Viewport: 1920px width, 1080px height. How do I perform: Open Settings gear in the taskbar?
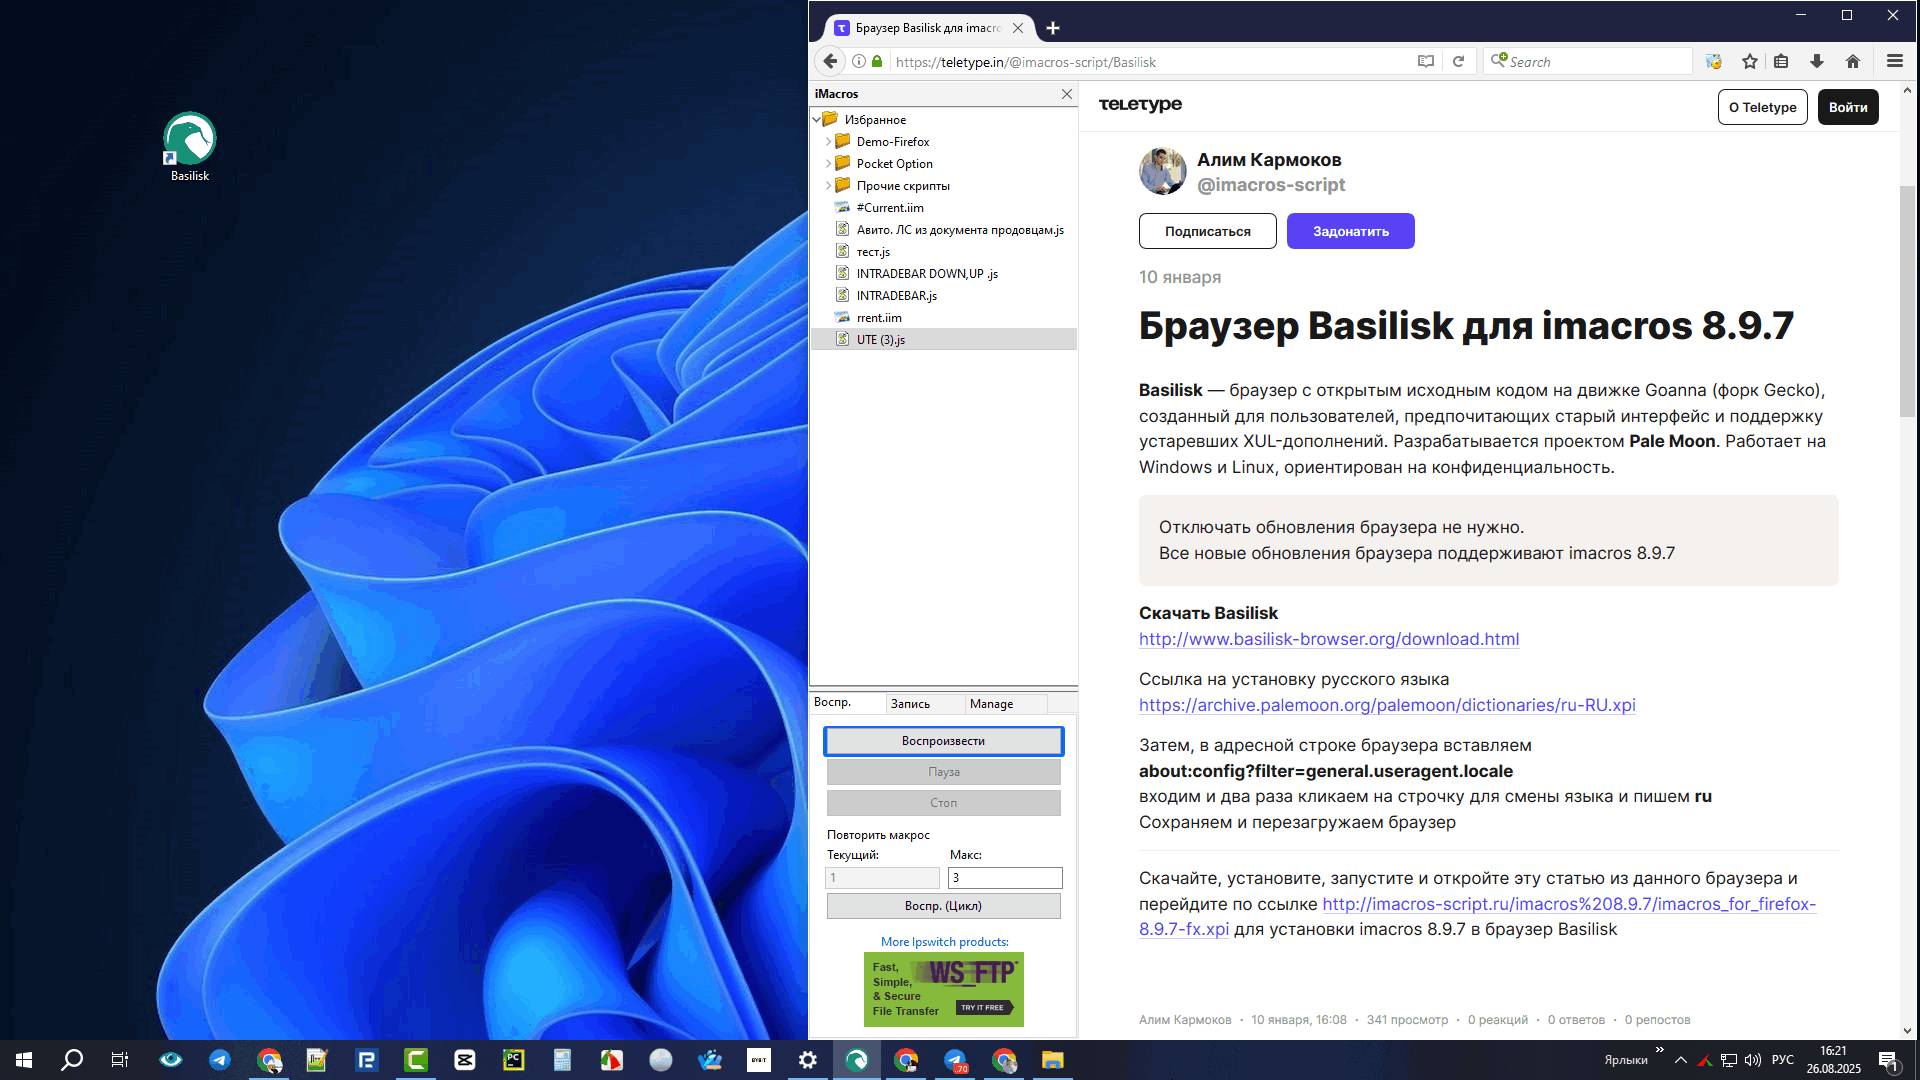808,1060
